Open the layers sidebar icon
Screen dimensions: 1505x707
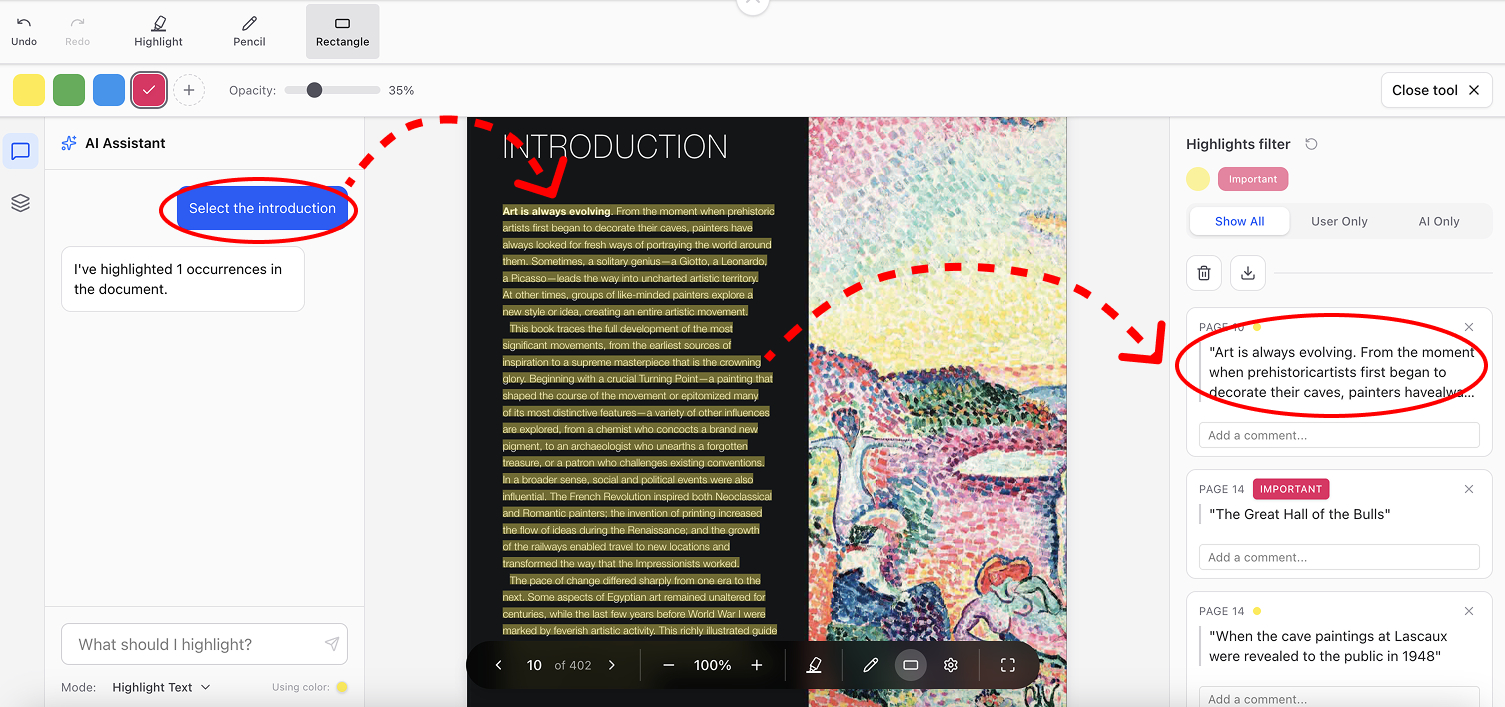21,203
